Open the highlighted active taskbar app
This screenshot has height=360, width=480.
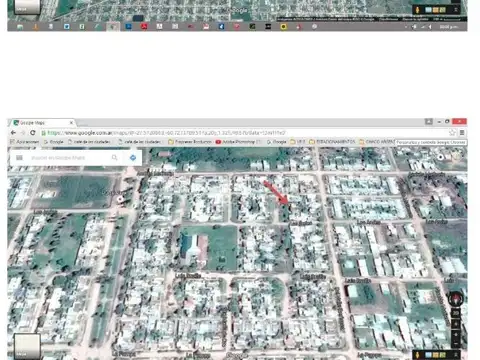point(113,27)
